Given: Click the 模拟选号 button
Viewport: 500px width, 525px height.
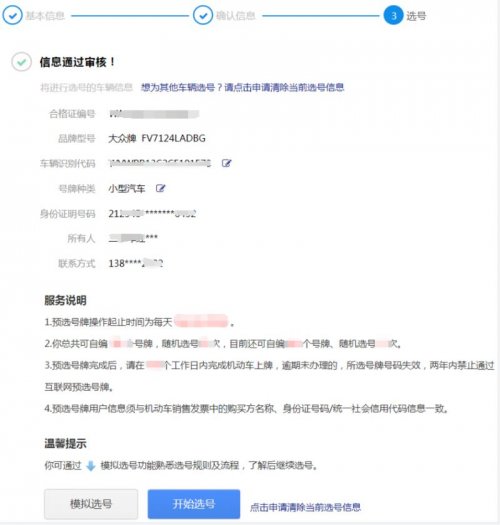Looking at the screenshot, I should point(91,504).
